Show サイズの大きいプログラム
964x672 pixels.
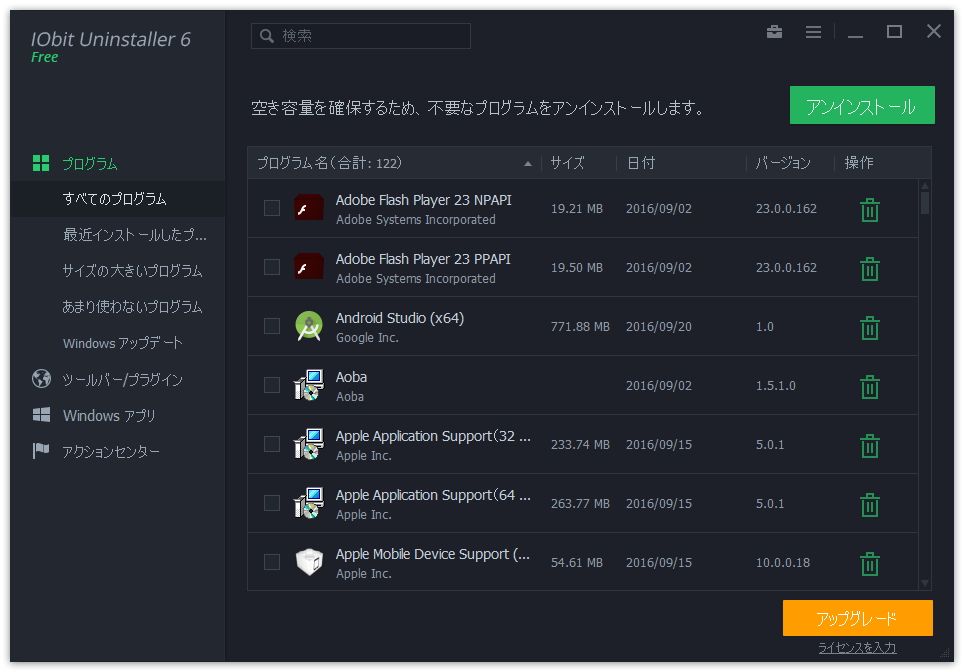(132, 271)
